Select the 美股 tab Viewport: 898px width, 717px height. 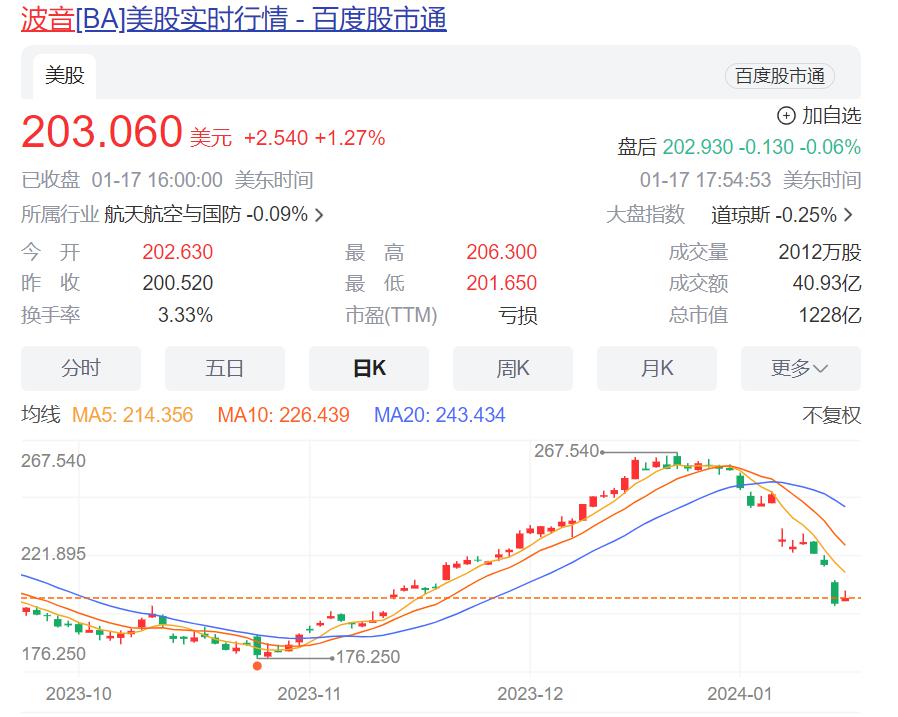click(x=65, y=76)
